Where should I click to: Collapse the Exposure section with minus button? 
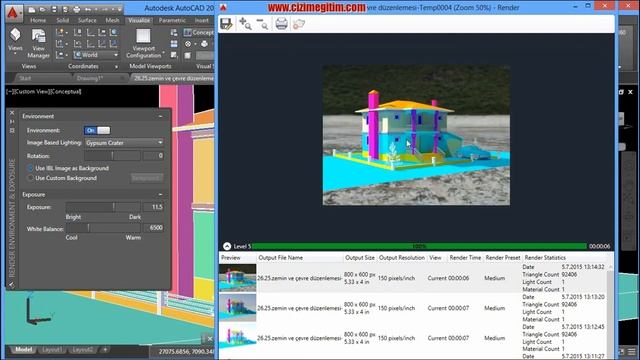160,195
